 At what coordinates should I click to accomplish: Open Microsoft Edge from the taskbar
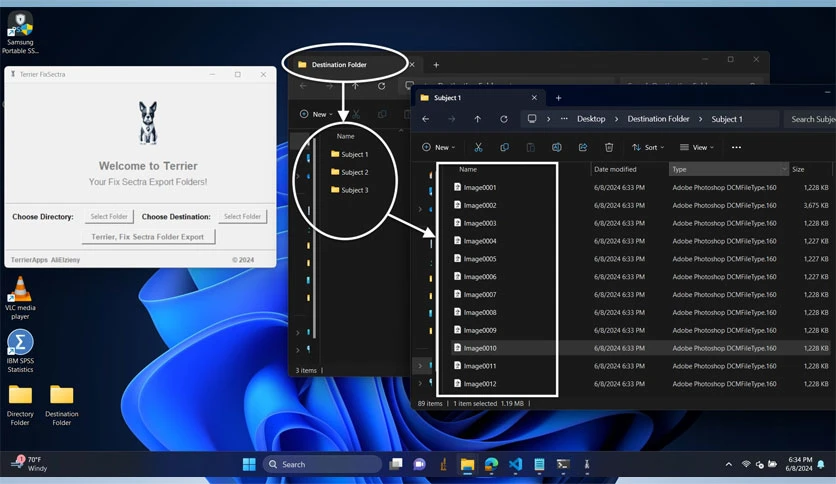tap(491, 464)
